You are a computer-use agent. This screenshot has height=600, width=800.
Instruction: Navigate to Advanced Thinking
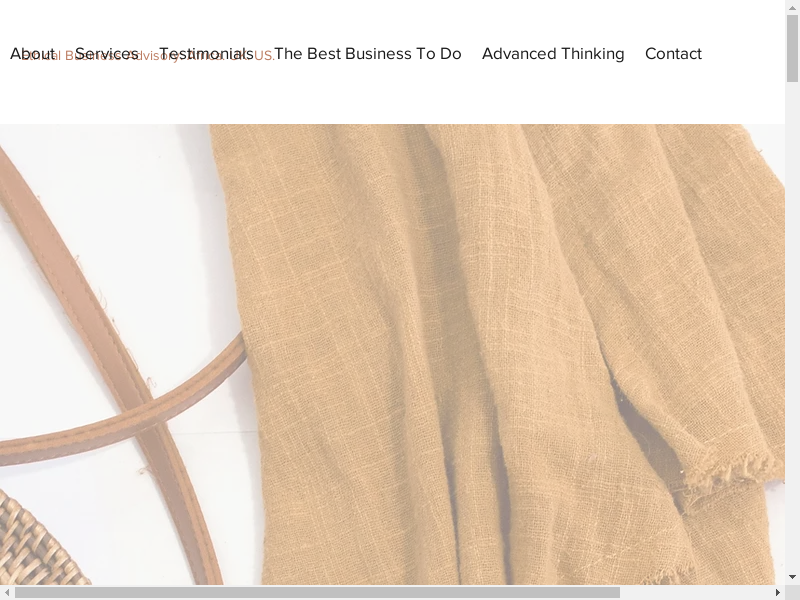(x=553, y=54)
